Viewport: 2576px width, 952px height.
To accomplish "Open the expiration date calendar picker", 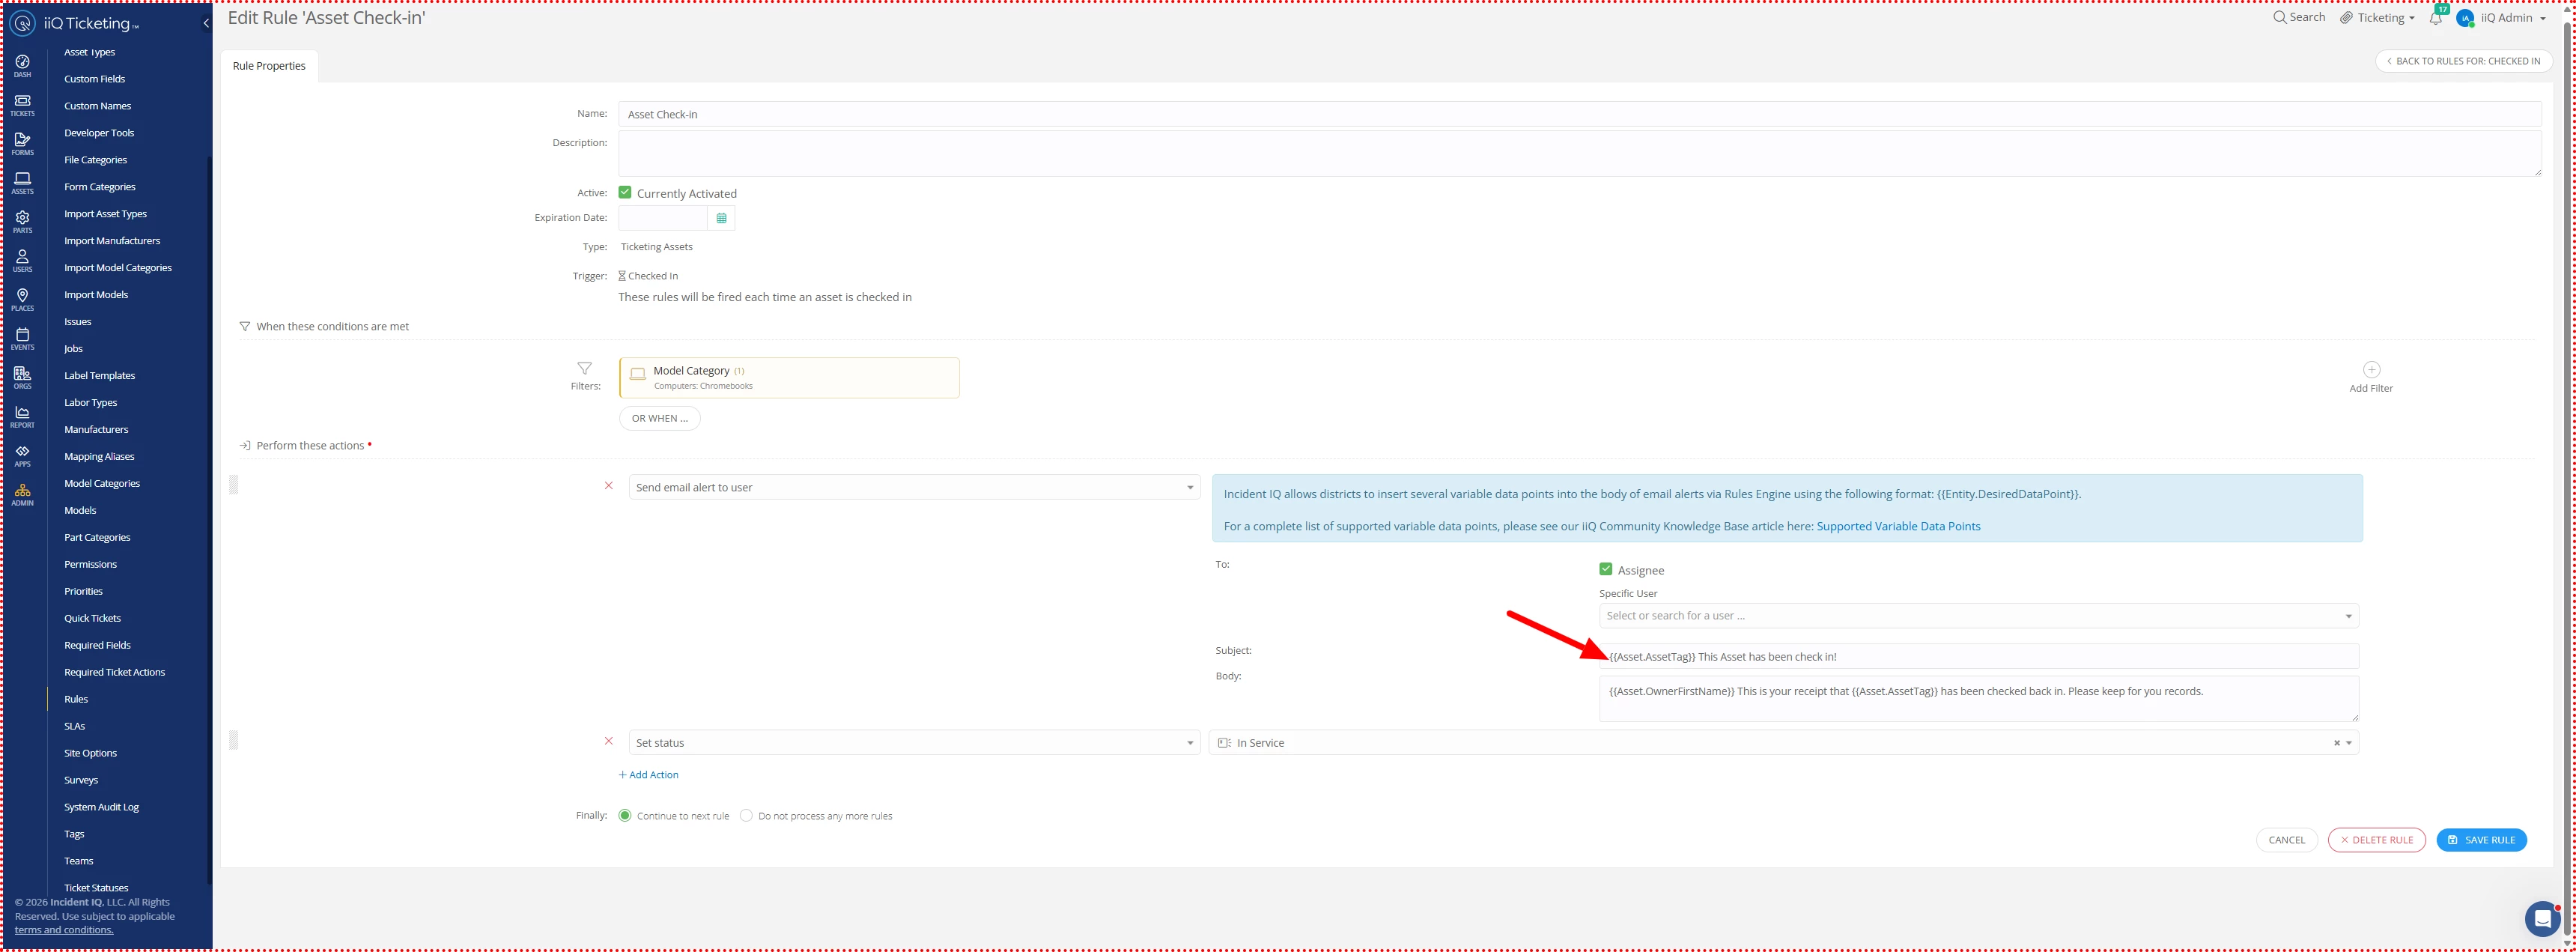I will click(721, 218).
